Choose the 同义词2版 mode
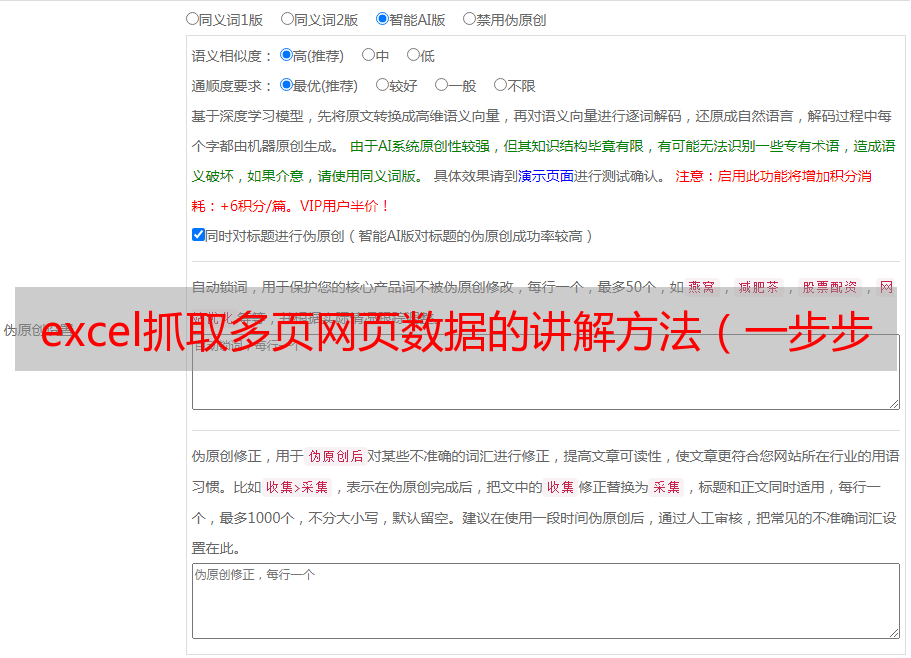 (x=287, y=18)
